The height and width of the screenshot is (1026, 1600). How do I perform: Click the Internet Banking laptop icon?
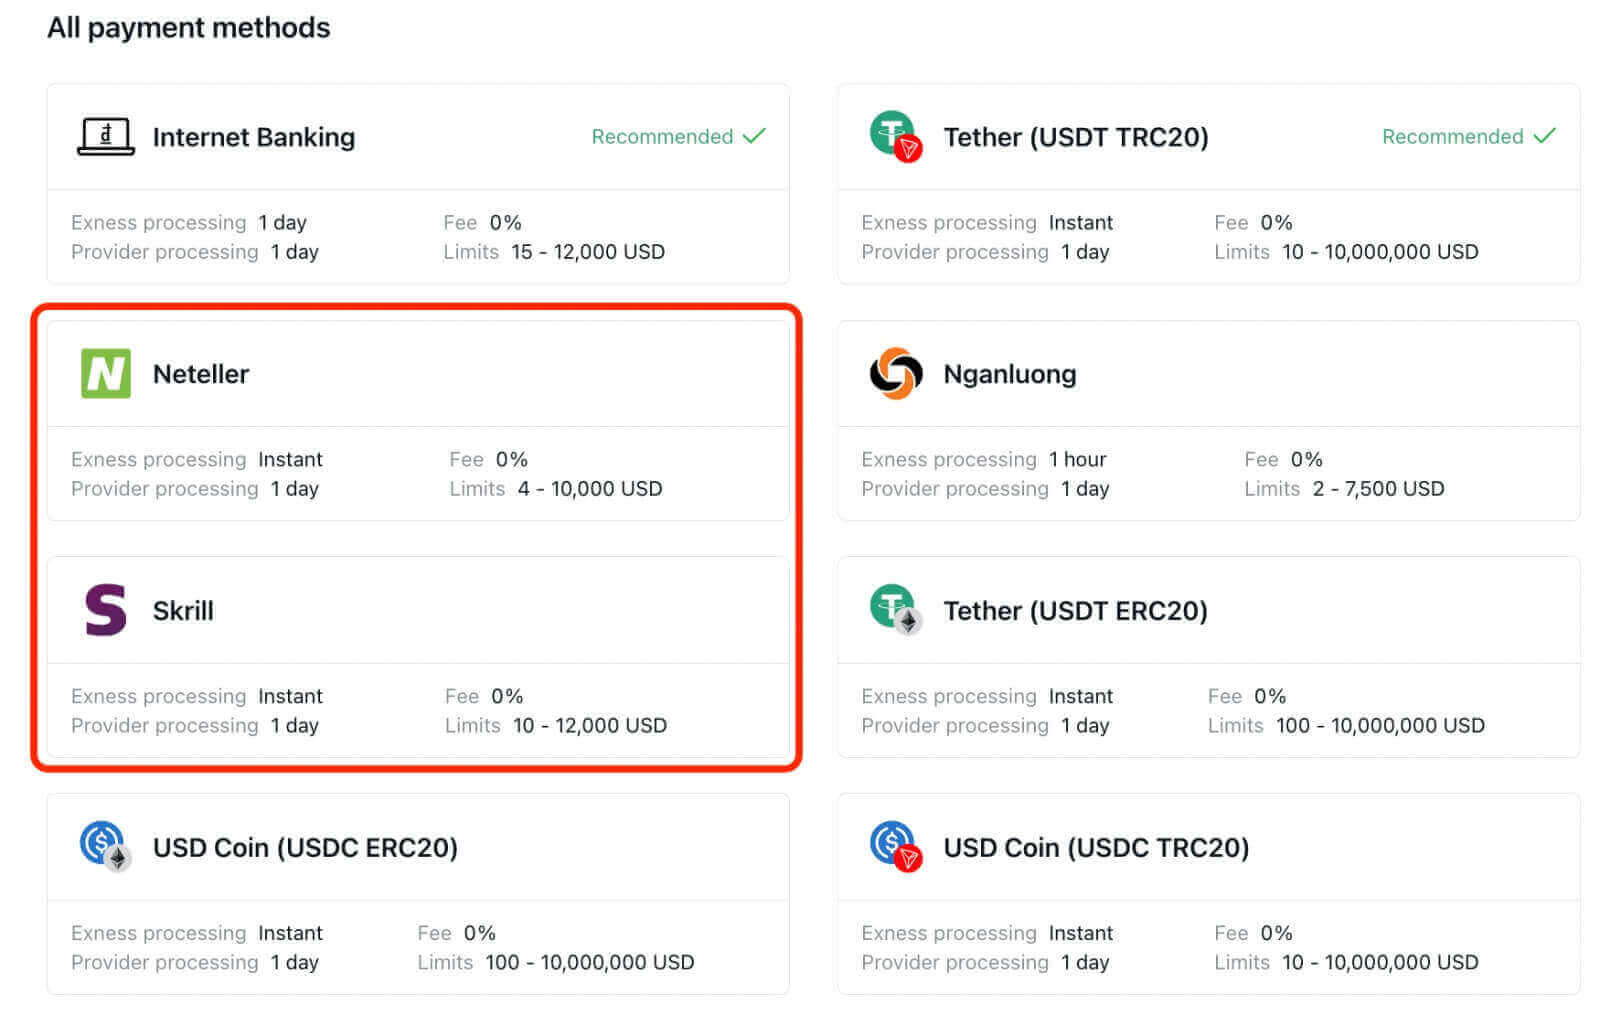tap(104, 137)
